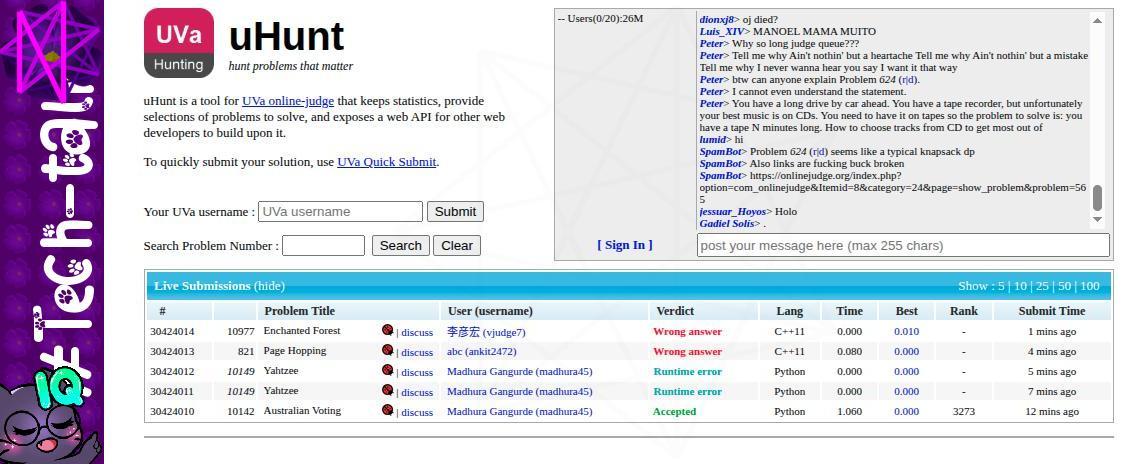Screen dimensions: 1146x464
Task: Click Best time 0.010 for Enchanted Forest
Action: click(906, 332)
